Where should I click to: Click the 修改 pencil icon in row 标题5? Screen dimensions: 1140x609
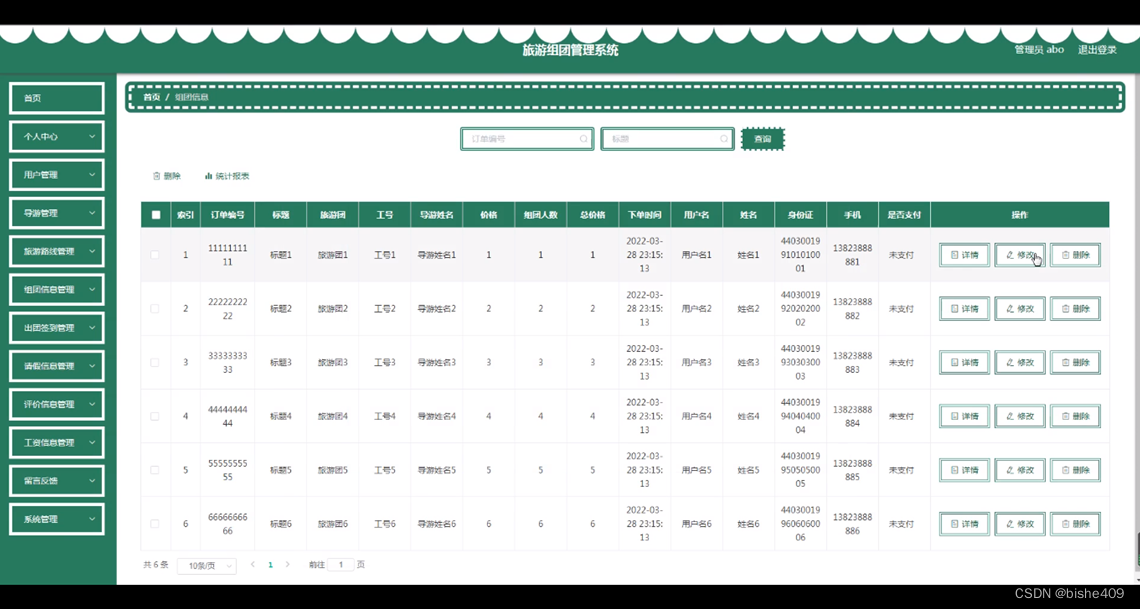point(1010,470)
